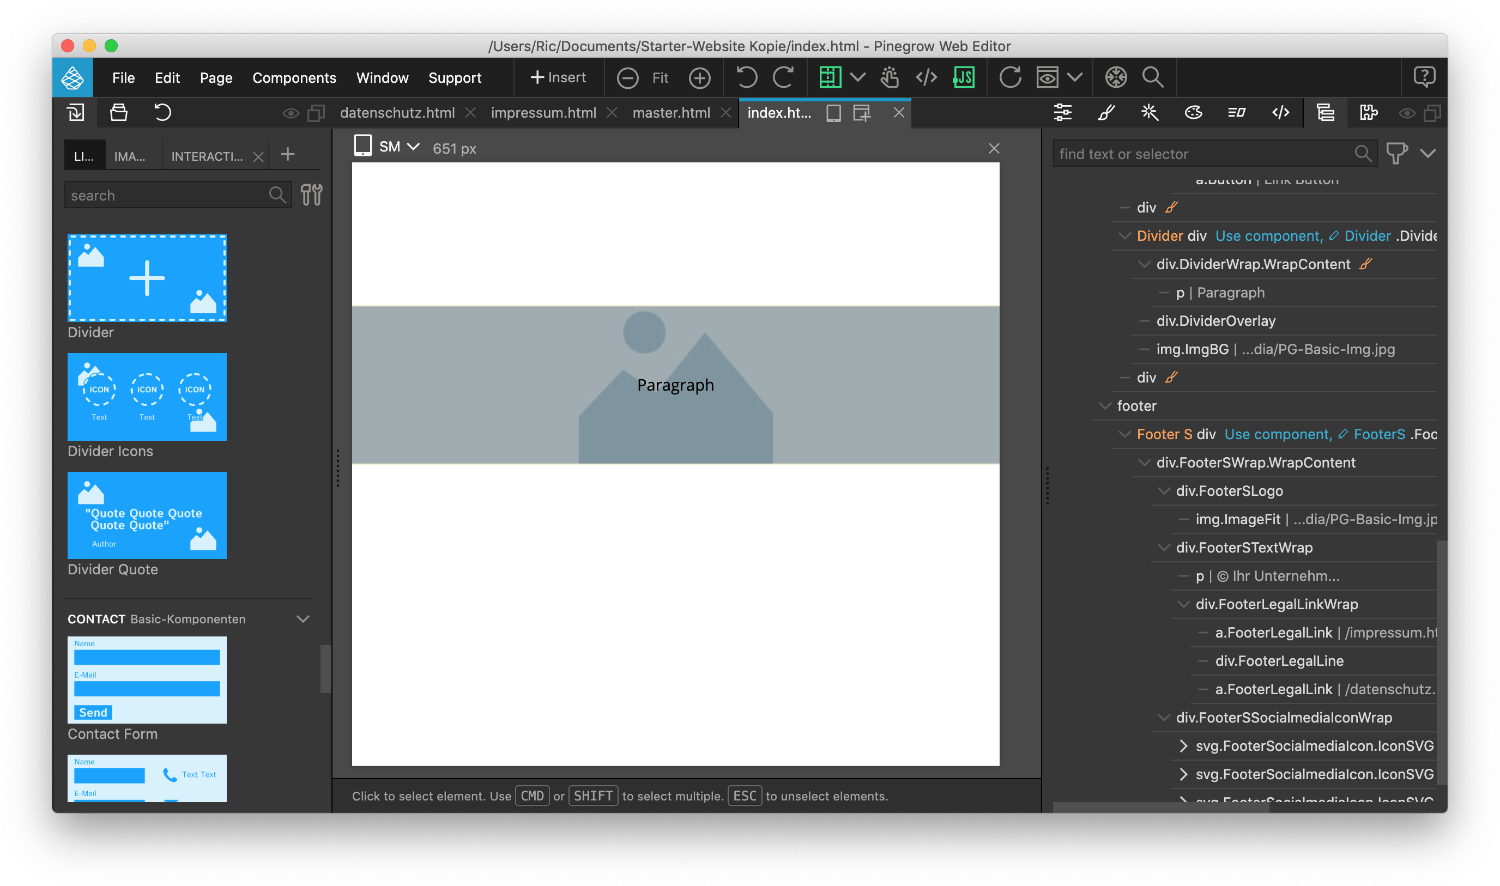The height and width of the screenshot is (886, 1500).
Task: Open library settings wrench icon
Action: click(312, 195)
